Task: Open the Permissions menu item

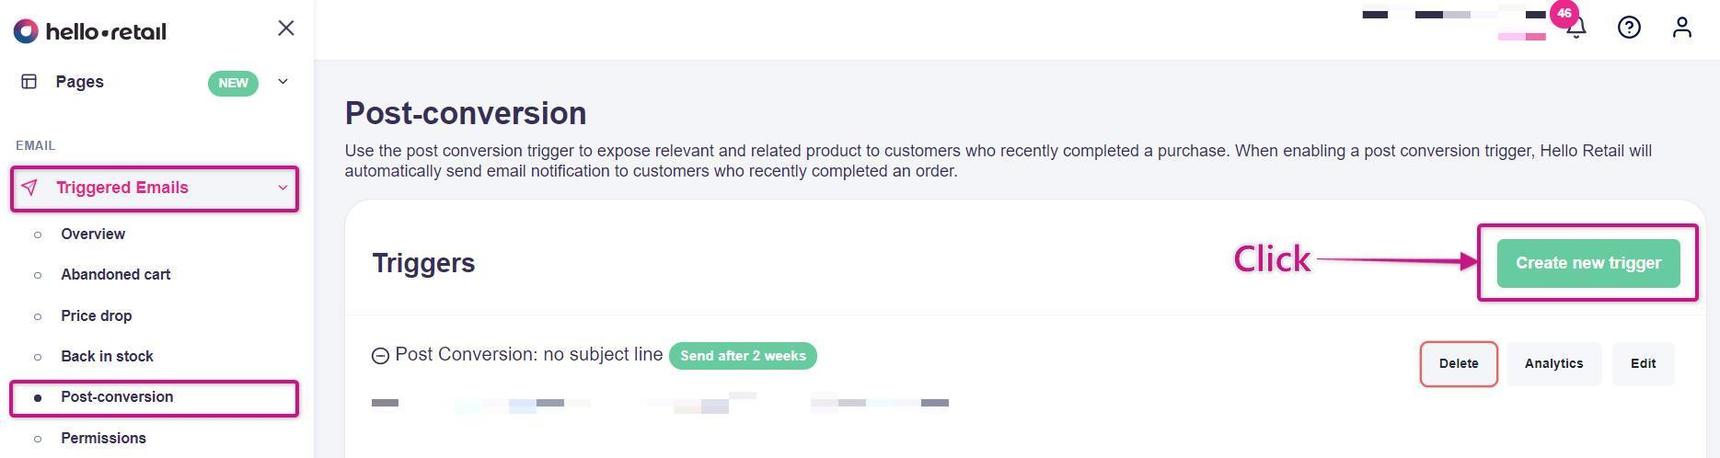Action: 103,438
